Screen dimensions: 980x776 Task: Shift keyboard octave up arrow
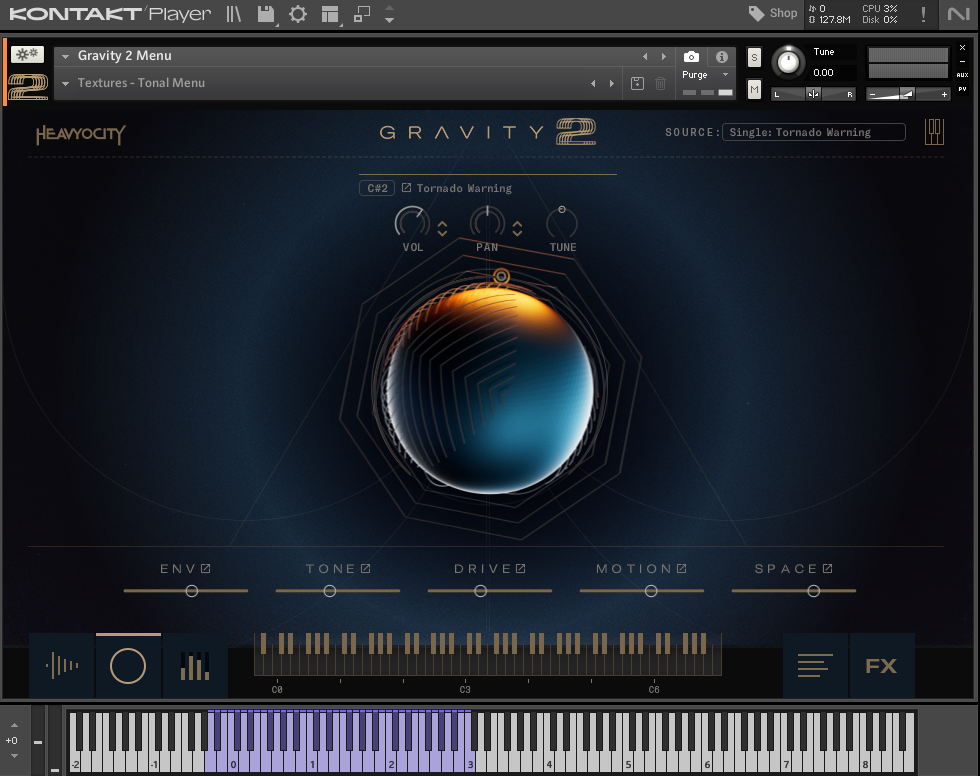click(x=14, y=725)
